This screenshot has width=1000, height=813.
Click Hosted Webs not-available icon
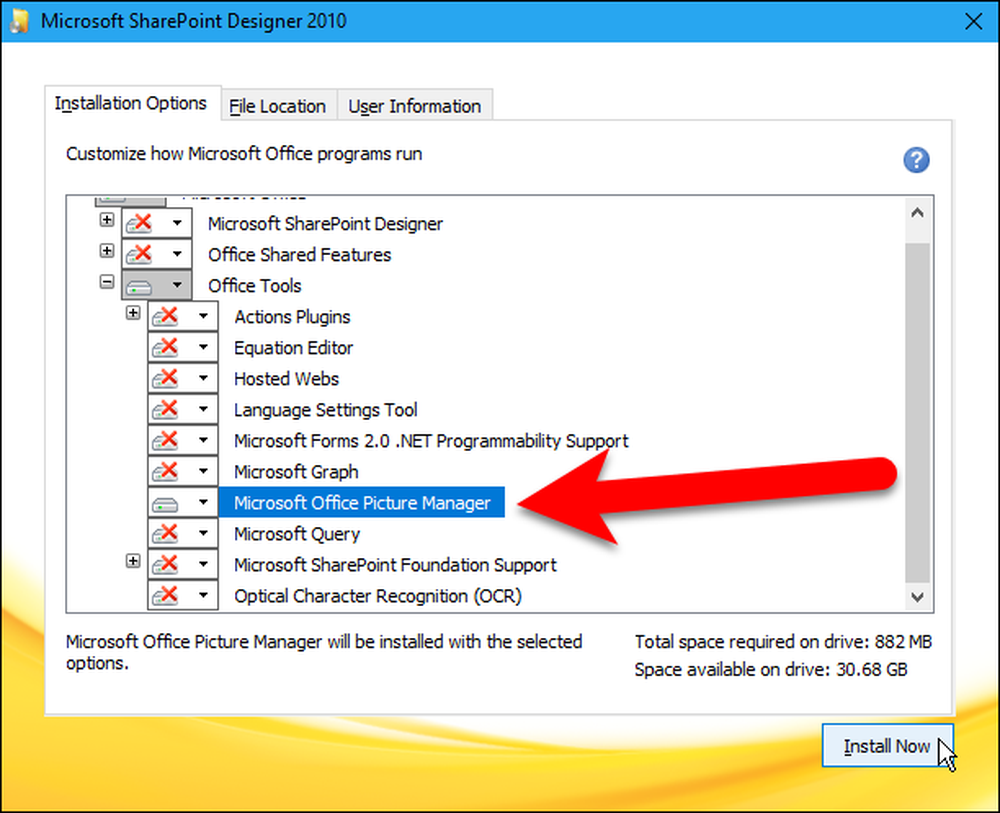coord(165,379)
